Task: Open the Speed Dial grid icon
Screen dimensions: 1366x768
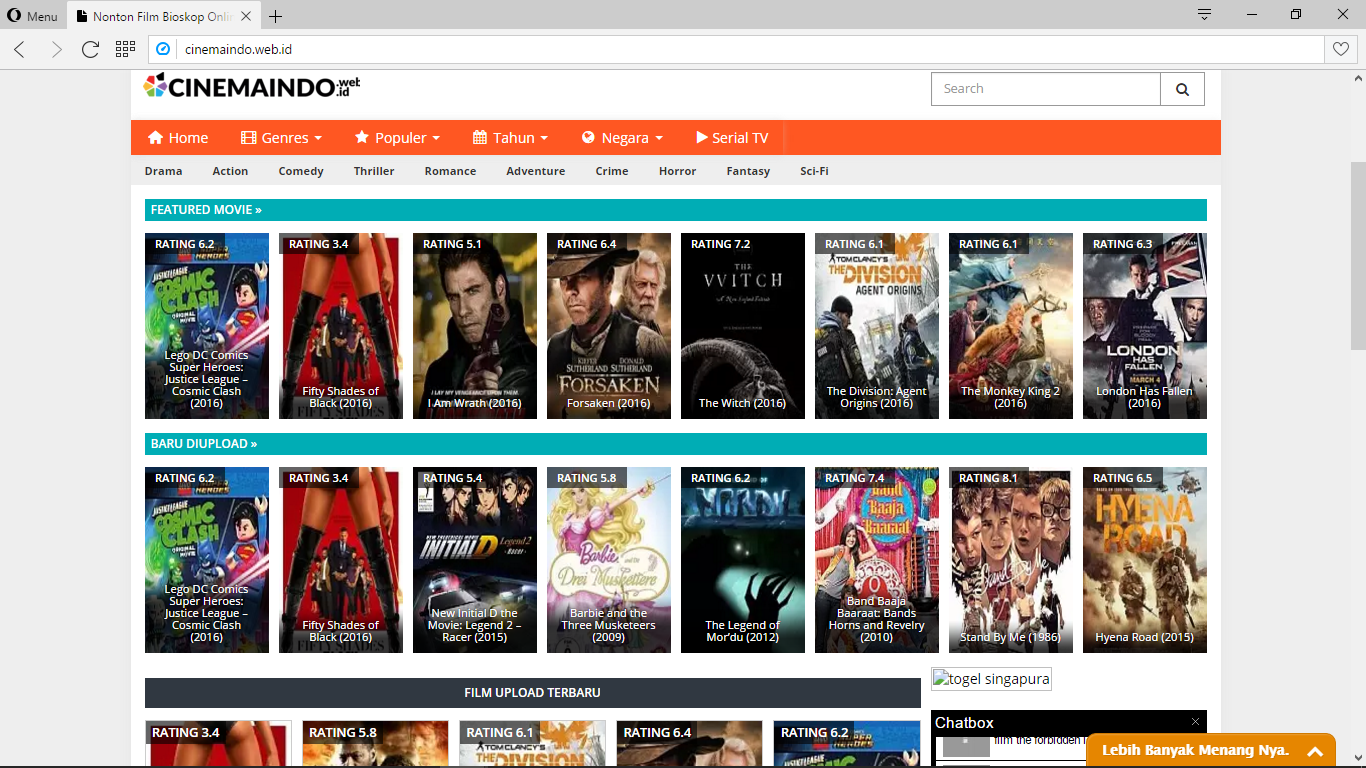Action: pos(125,49)
